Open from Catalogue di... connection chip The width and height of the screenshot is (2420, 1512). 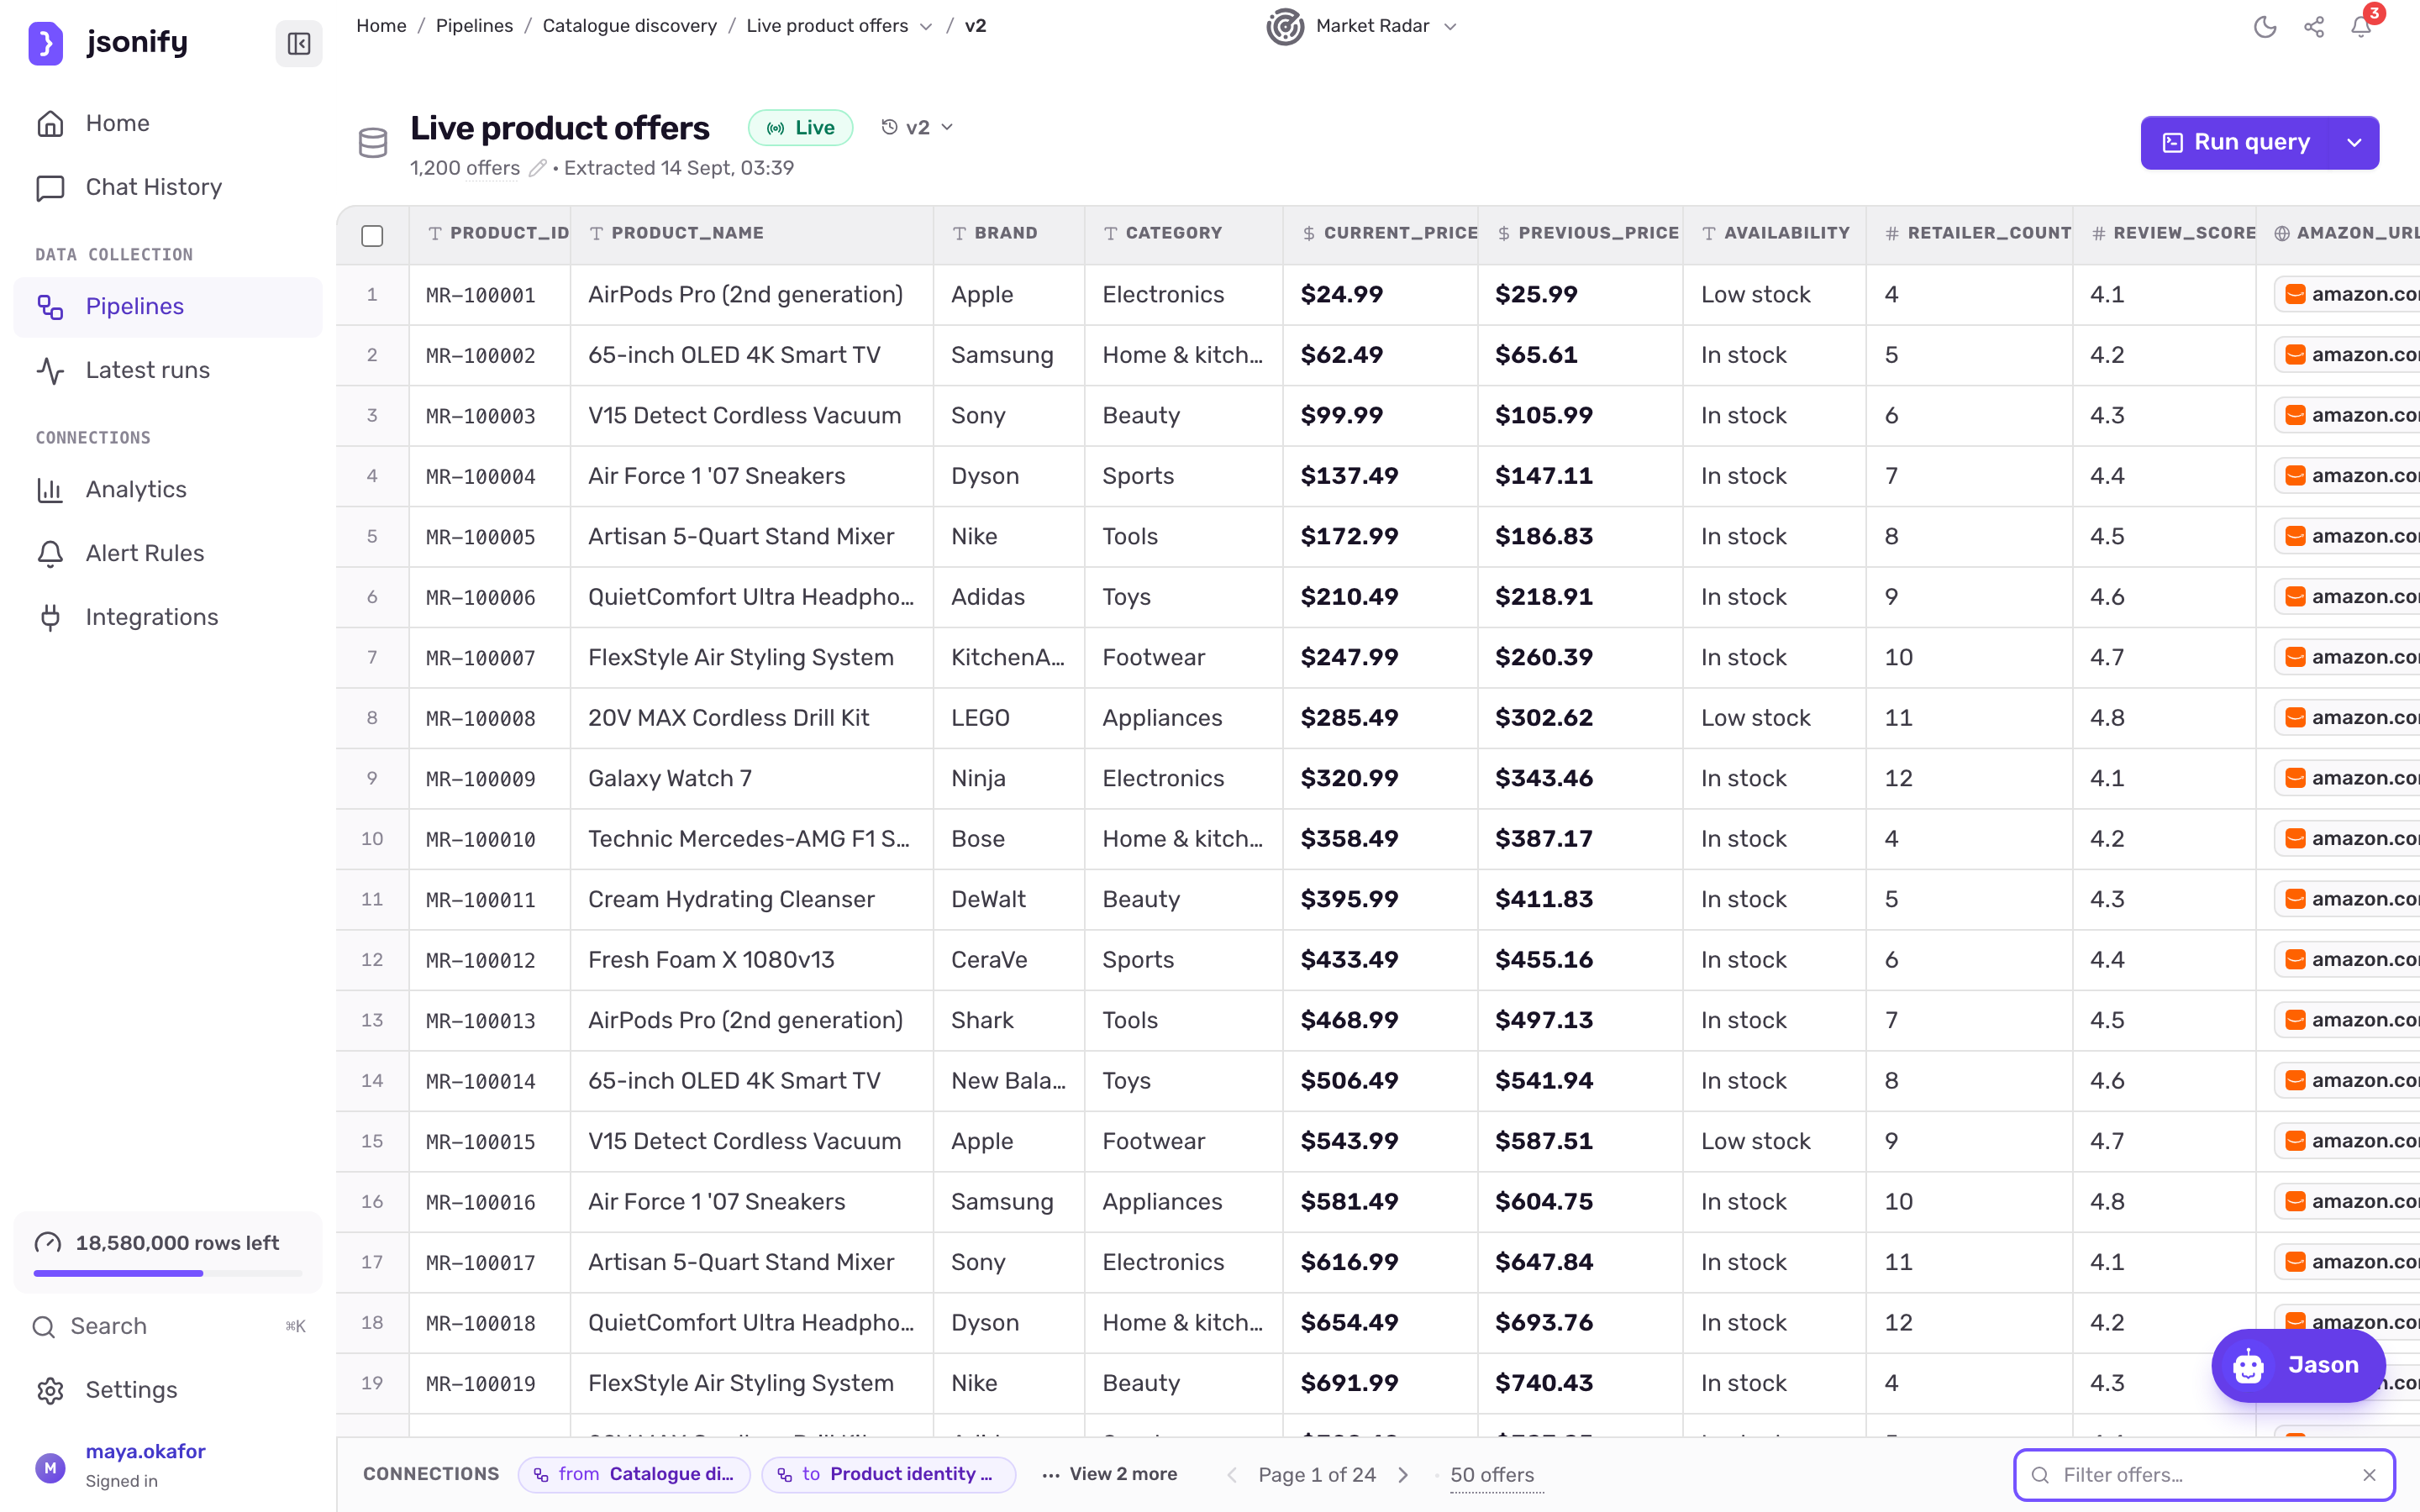coord(634,1474)
